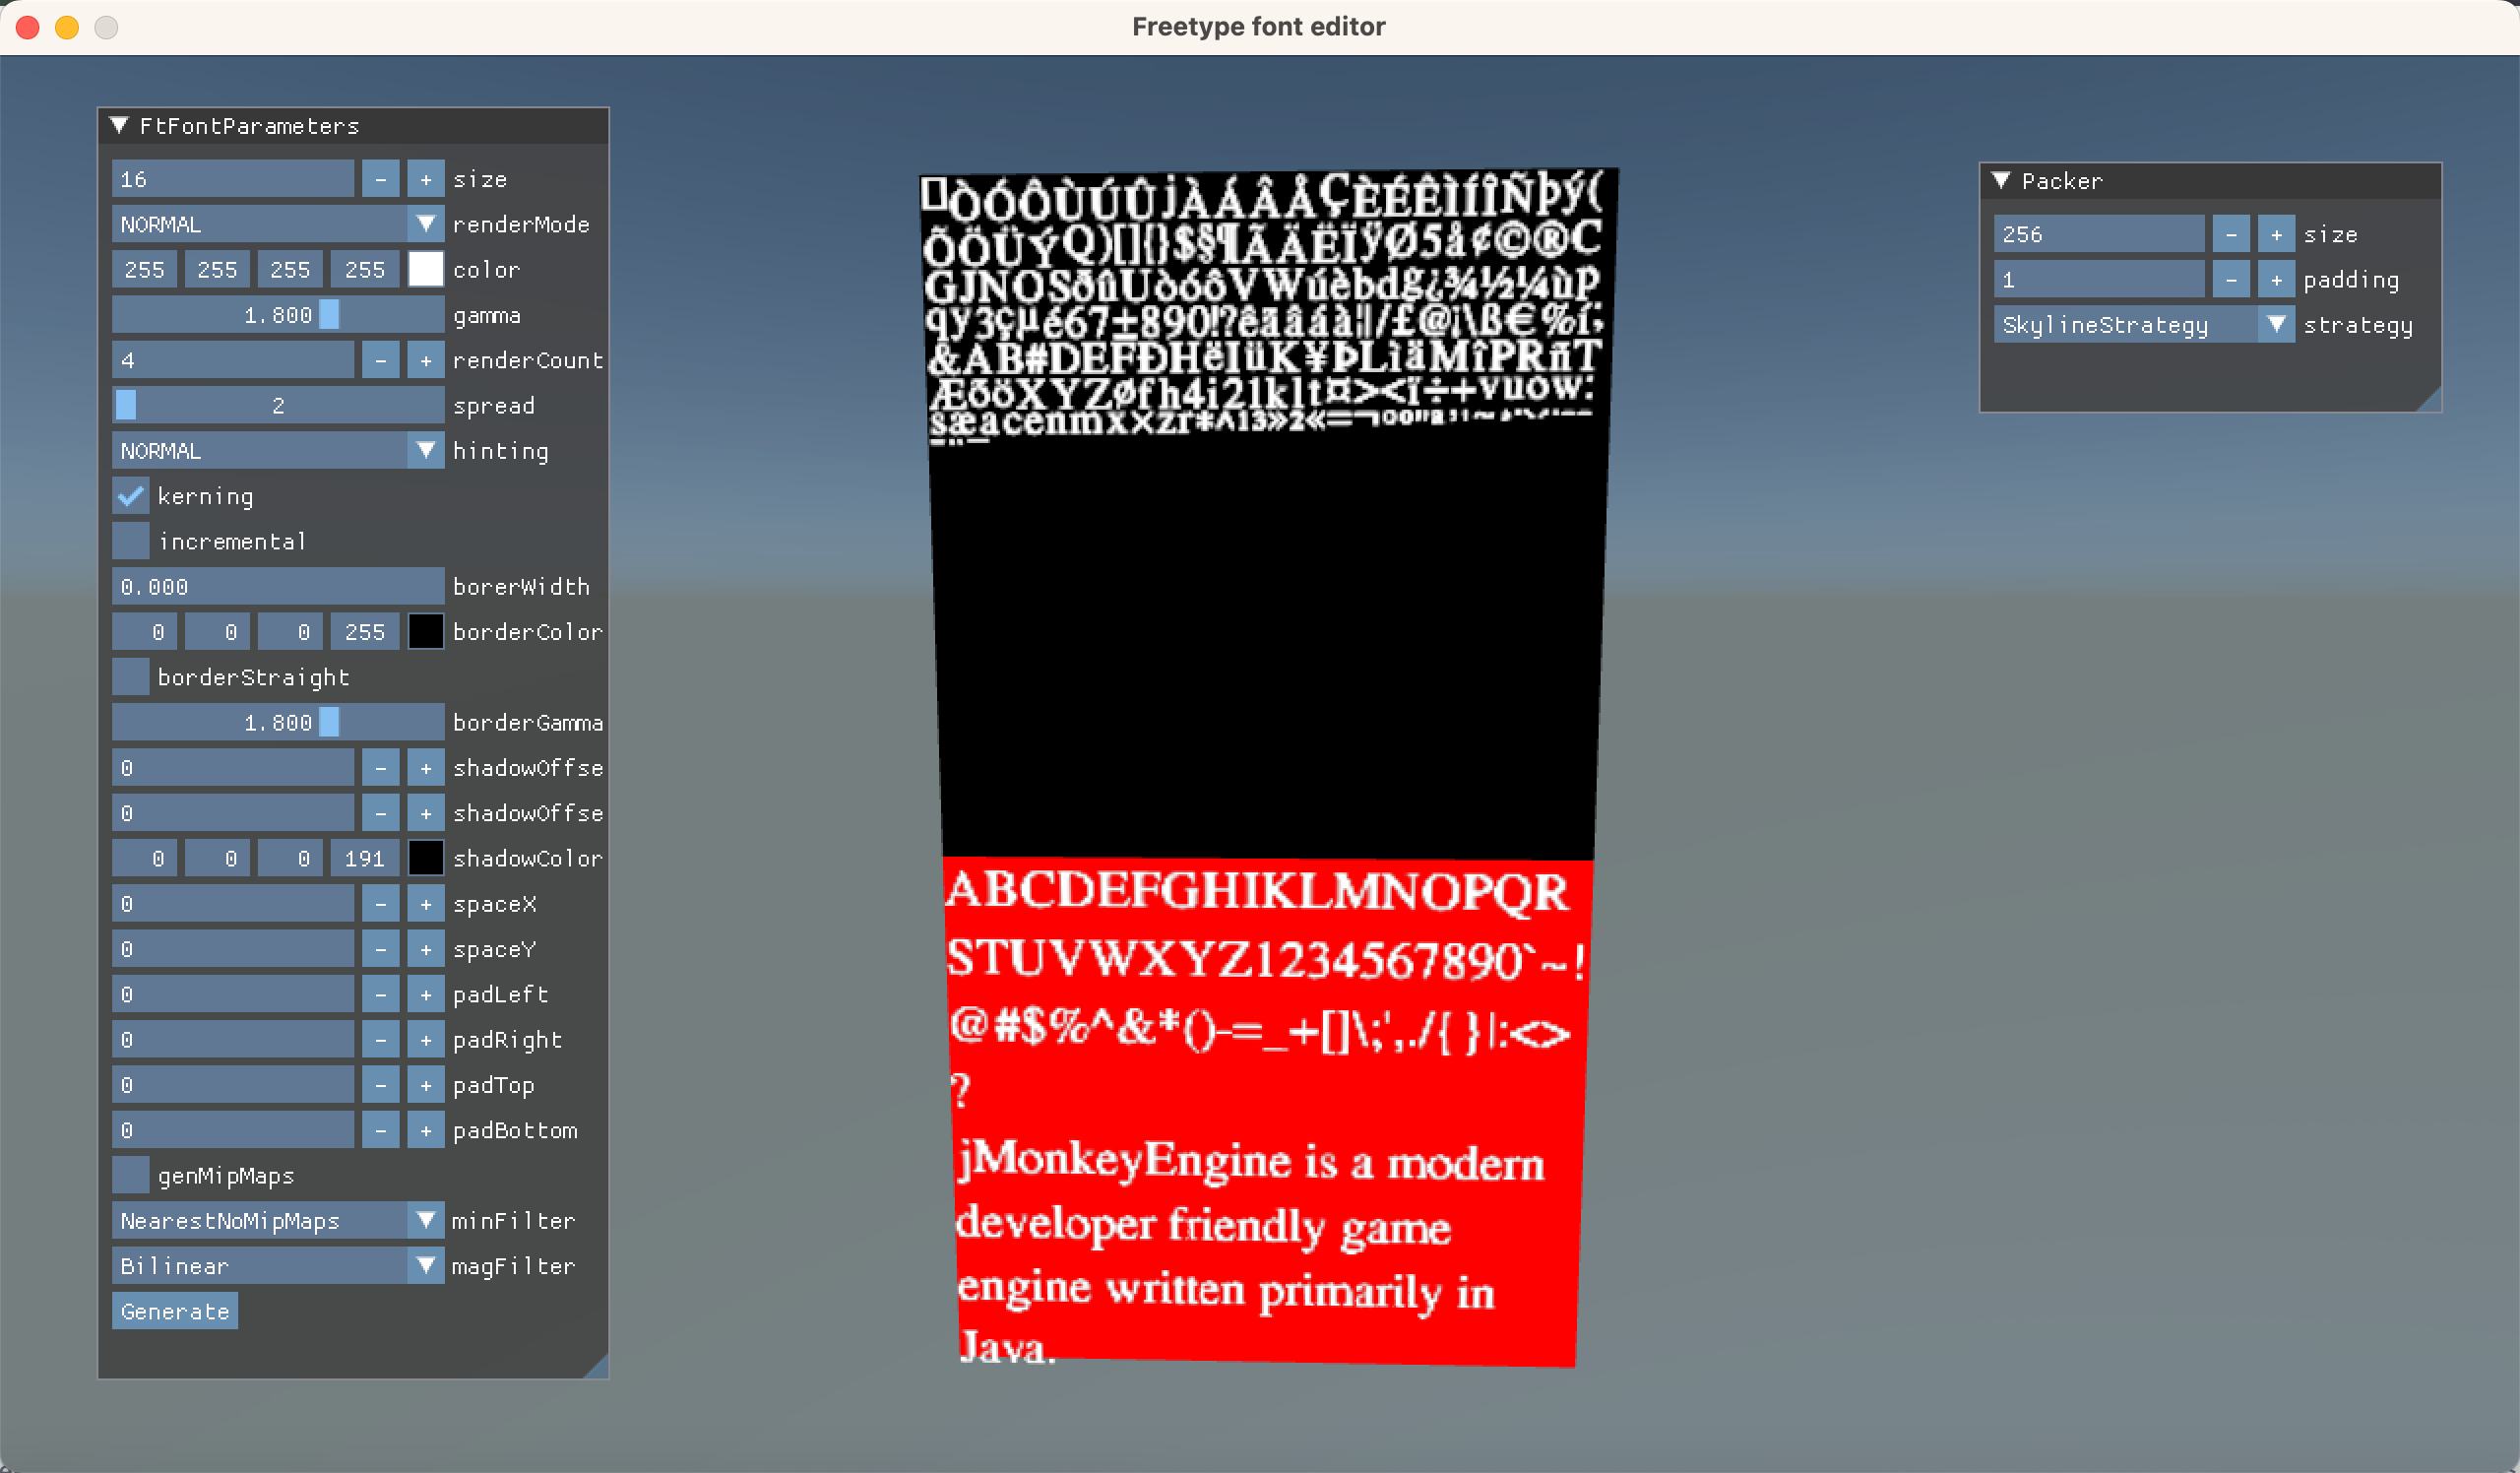Enable the incremental checkbox
Image resolution: width=2520 pixels, height=1473 pixels.
coord(131,541)
